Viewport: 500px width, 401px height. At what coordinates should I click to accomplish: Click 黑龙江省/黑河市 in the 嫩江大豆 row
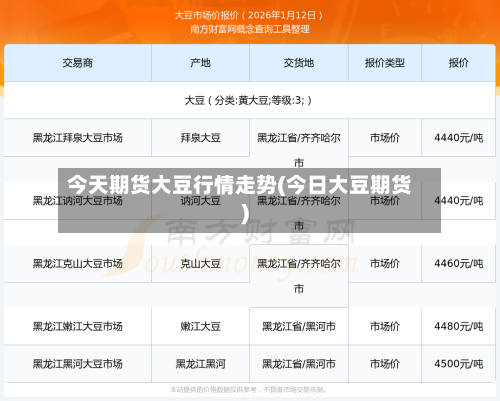(x=299, y=326)
